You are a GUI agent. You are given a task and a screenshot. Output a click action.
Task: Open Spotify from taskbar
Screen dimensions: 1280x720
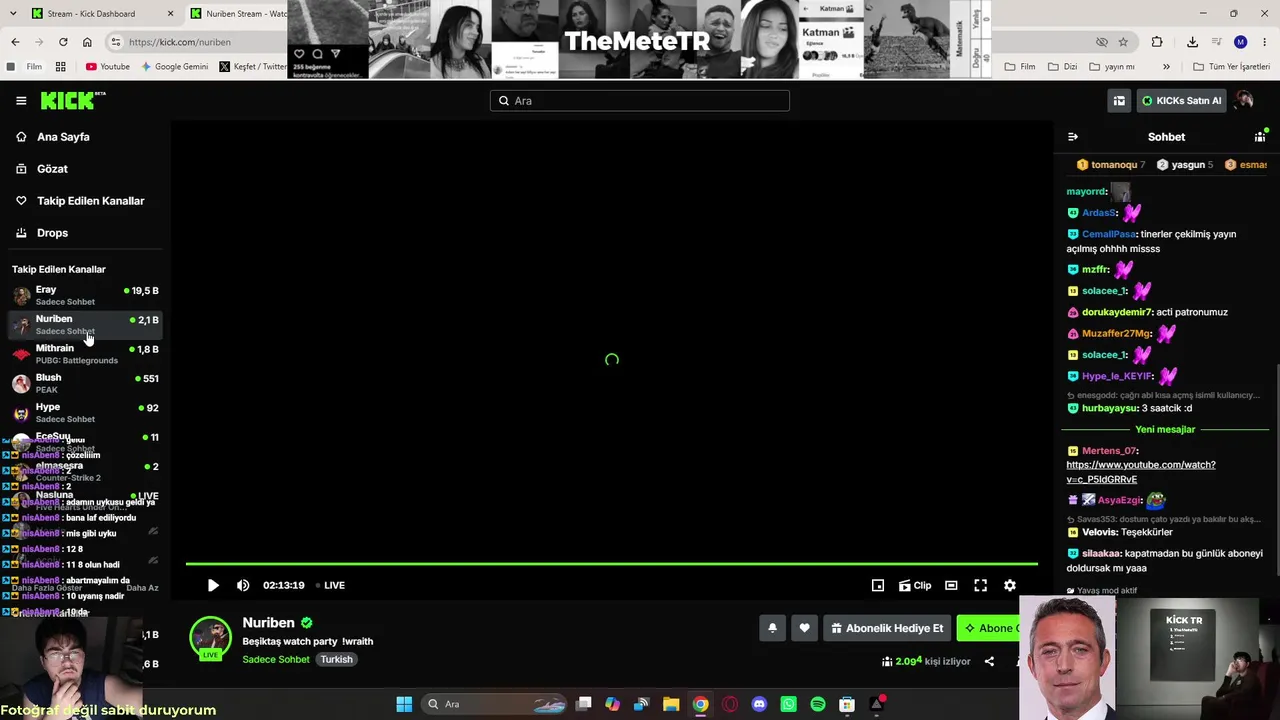click(x=818, y=704)
